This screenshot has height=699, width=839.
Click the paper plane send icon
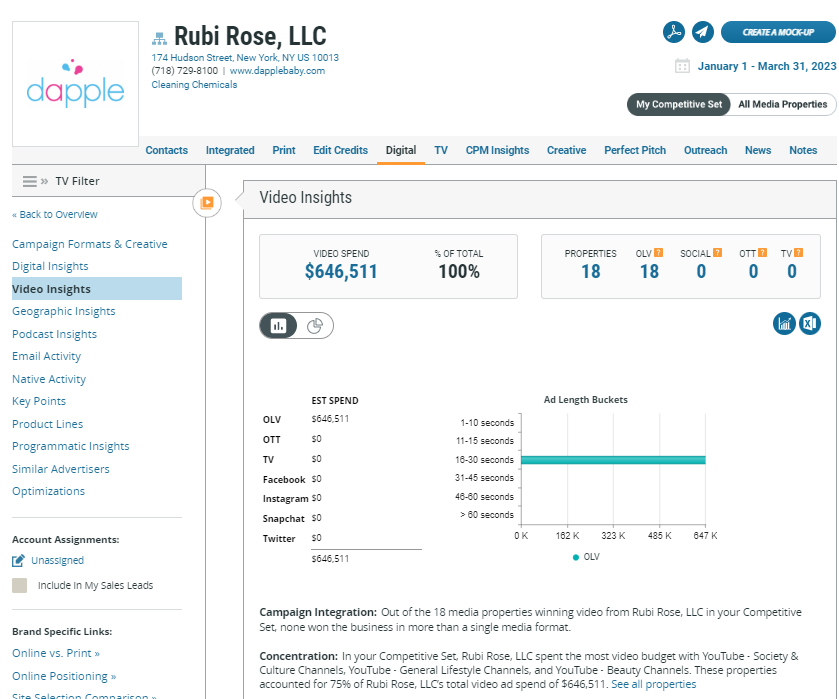[x=703, y=32]
